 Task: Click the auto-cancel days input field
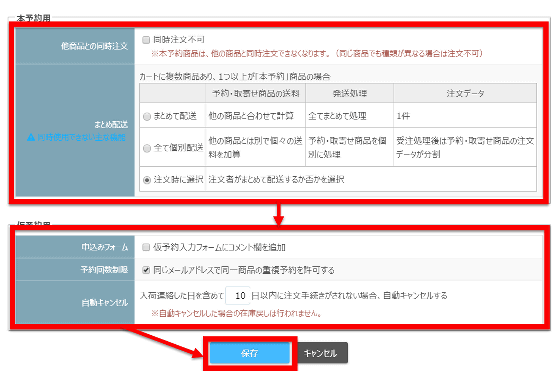(238, 295)
